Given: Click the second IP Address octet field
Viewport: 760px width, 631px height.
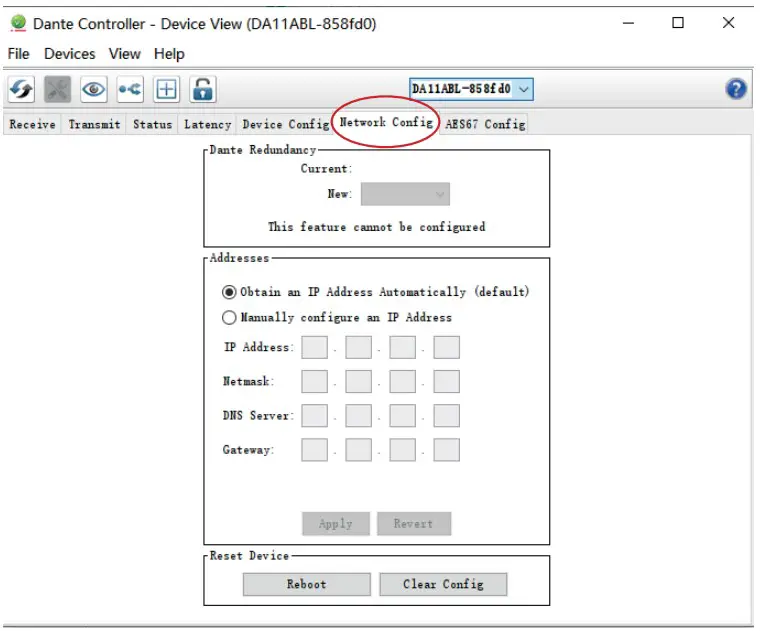Looking at the screenshot, I should pyautogui.click(x=358, y=347).
